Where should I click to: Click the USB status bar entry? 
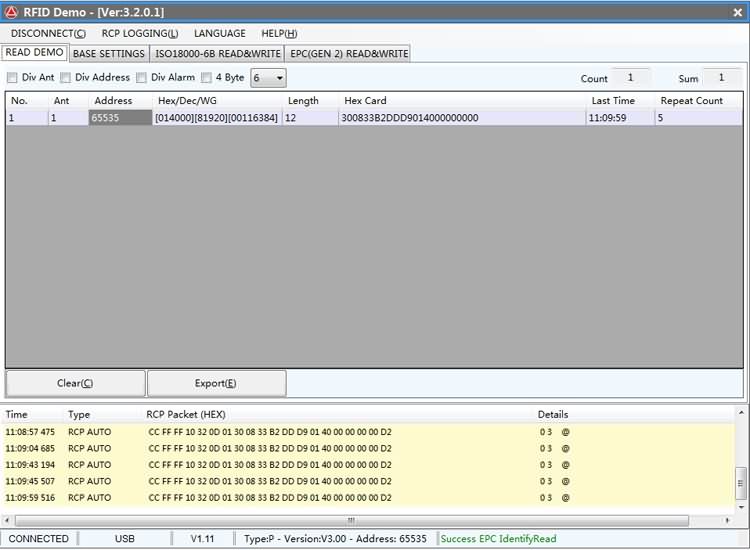pos(125,539)
